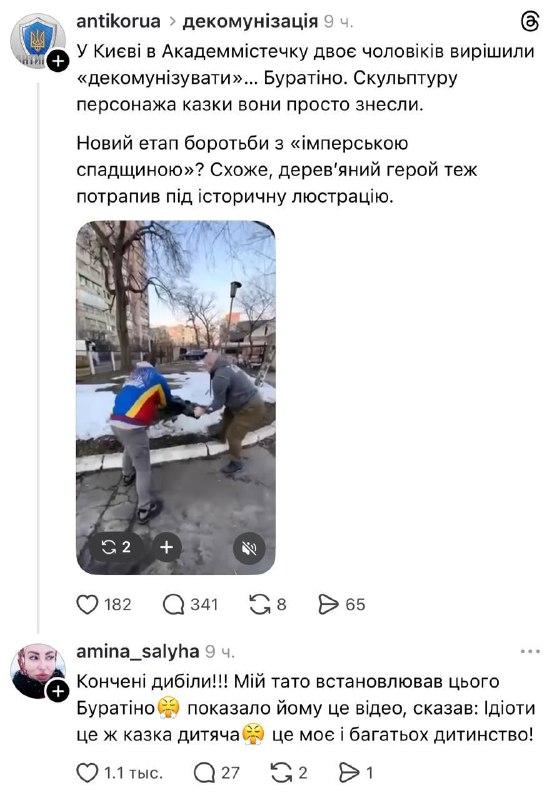Viewport: 557px width, 800px height.
Task: Play the Buratino sculpture video
Action: (176, 397)
